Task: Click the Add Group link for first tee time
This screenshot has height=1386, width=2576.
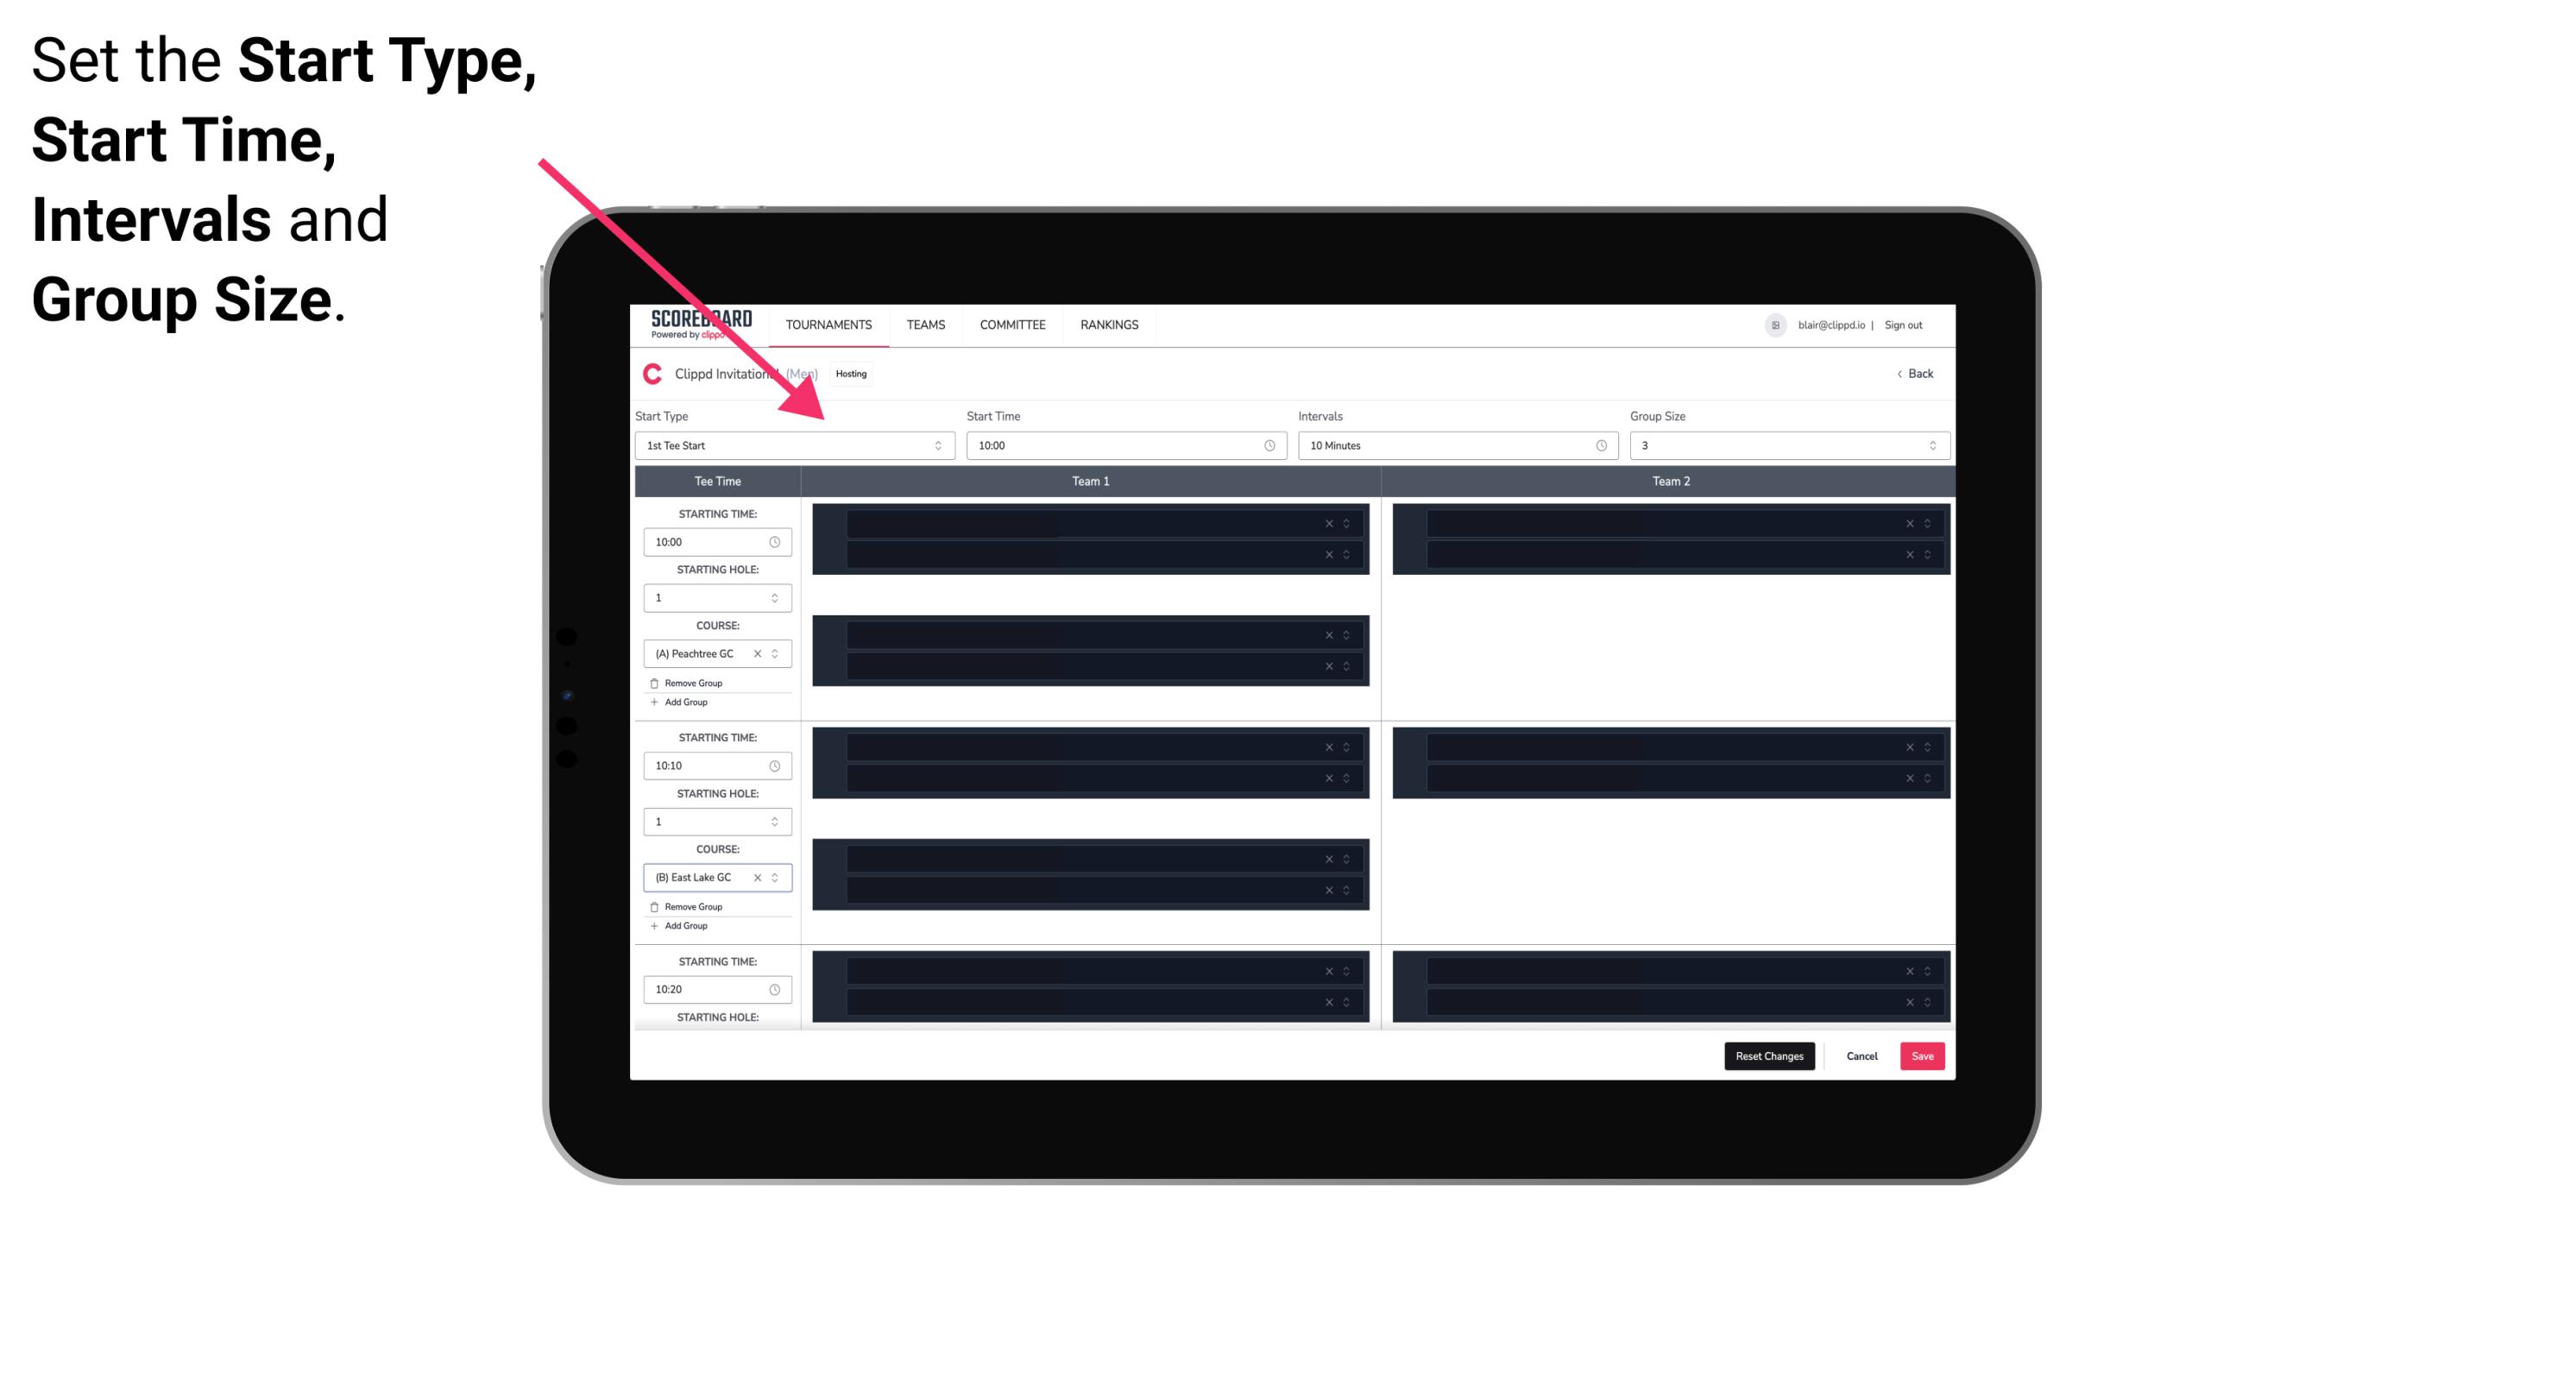Action: click(684, 703)
